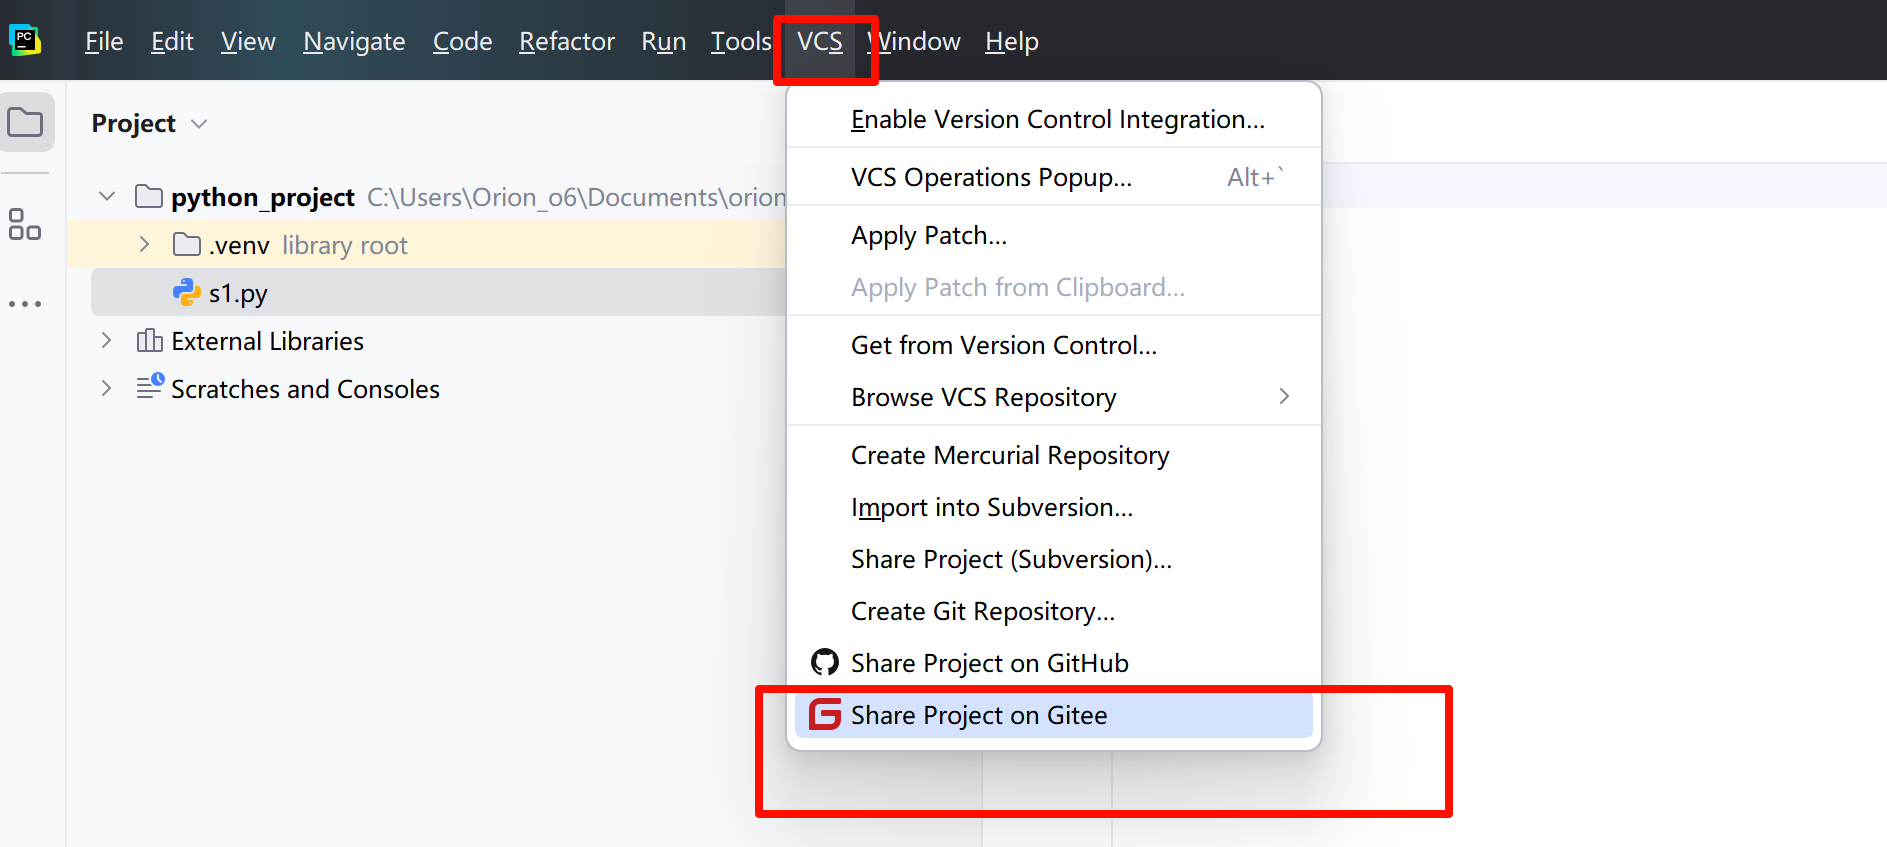Screen dimensions: 1887x847
Task: Choose Enable Version Control Integration
Action: pyautogui.click(x=1054, y=119)
